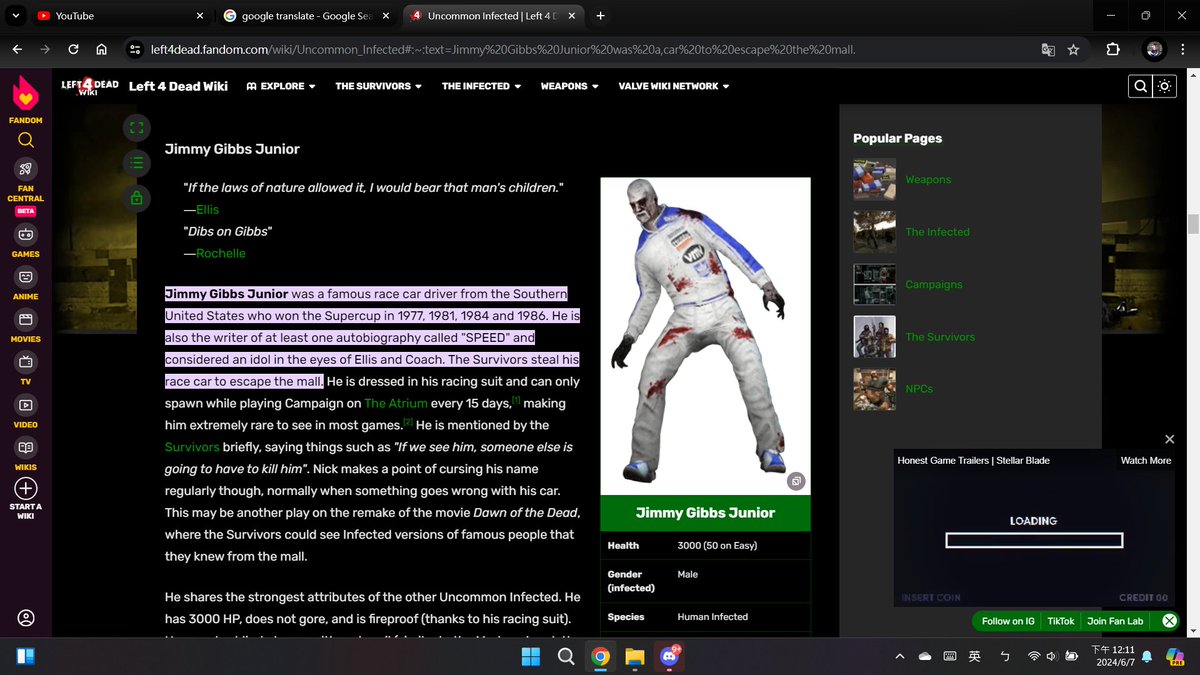Image resolution: width=1200 pixels, height=675 pixels.
Task: Click the Fandom flame logo
Action: [x=26, y=95]
